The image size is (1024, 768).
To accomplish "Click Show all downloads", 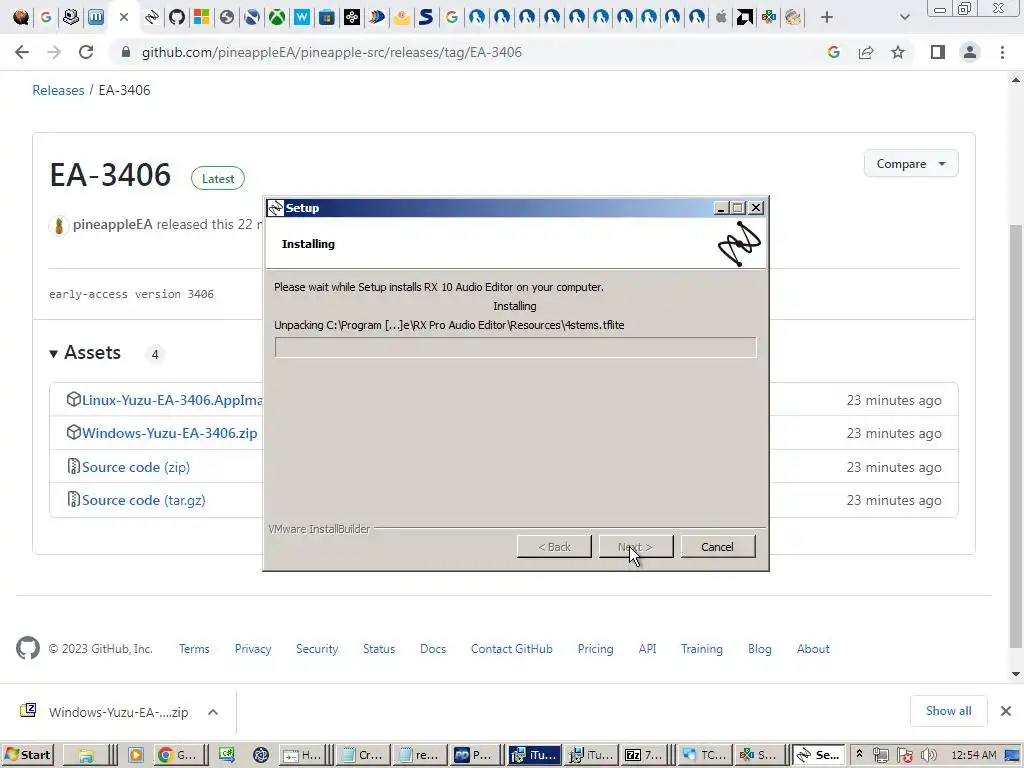I will (948, 711).
